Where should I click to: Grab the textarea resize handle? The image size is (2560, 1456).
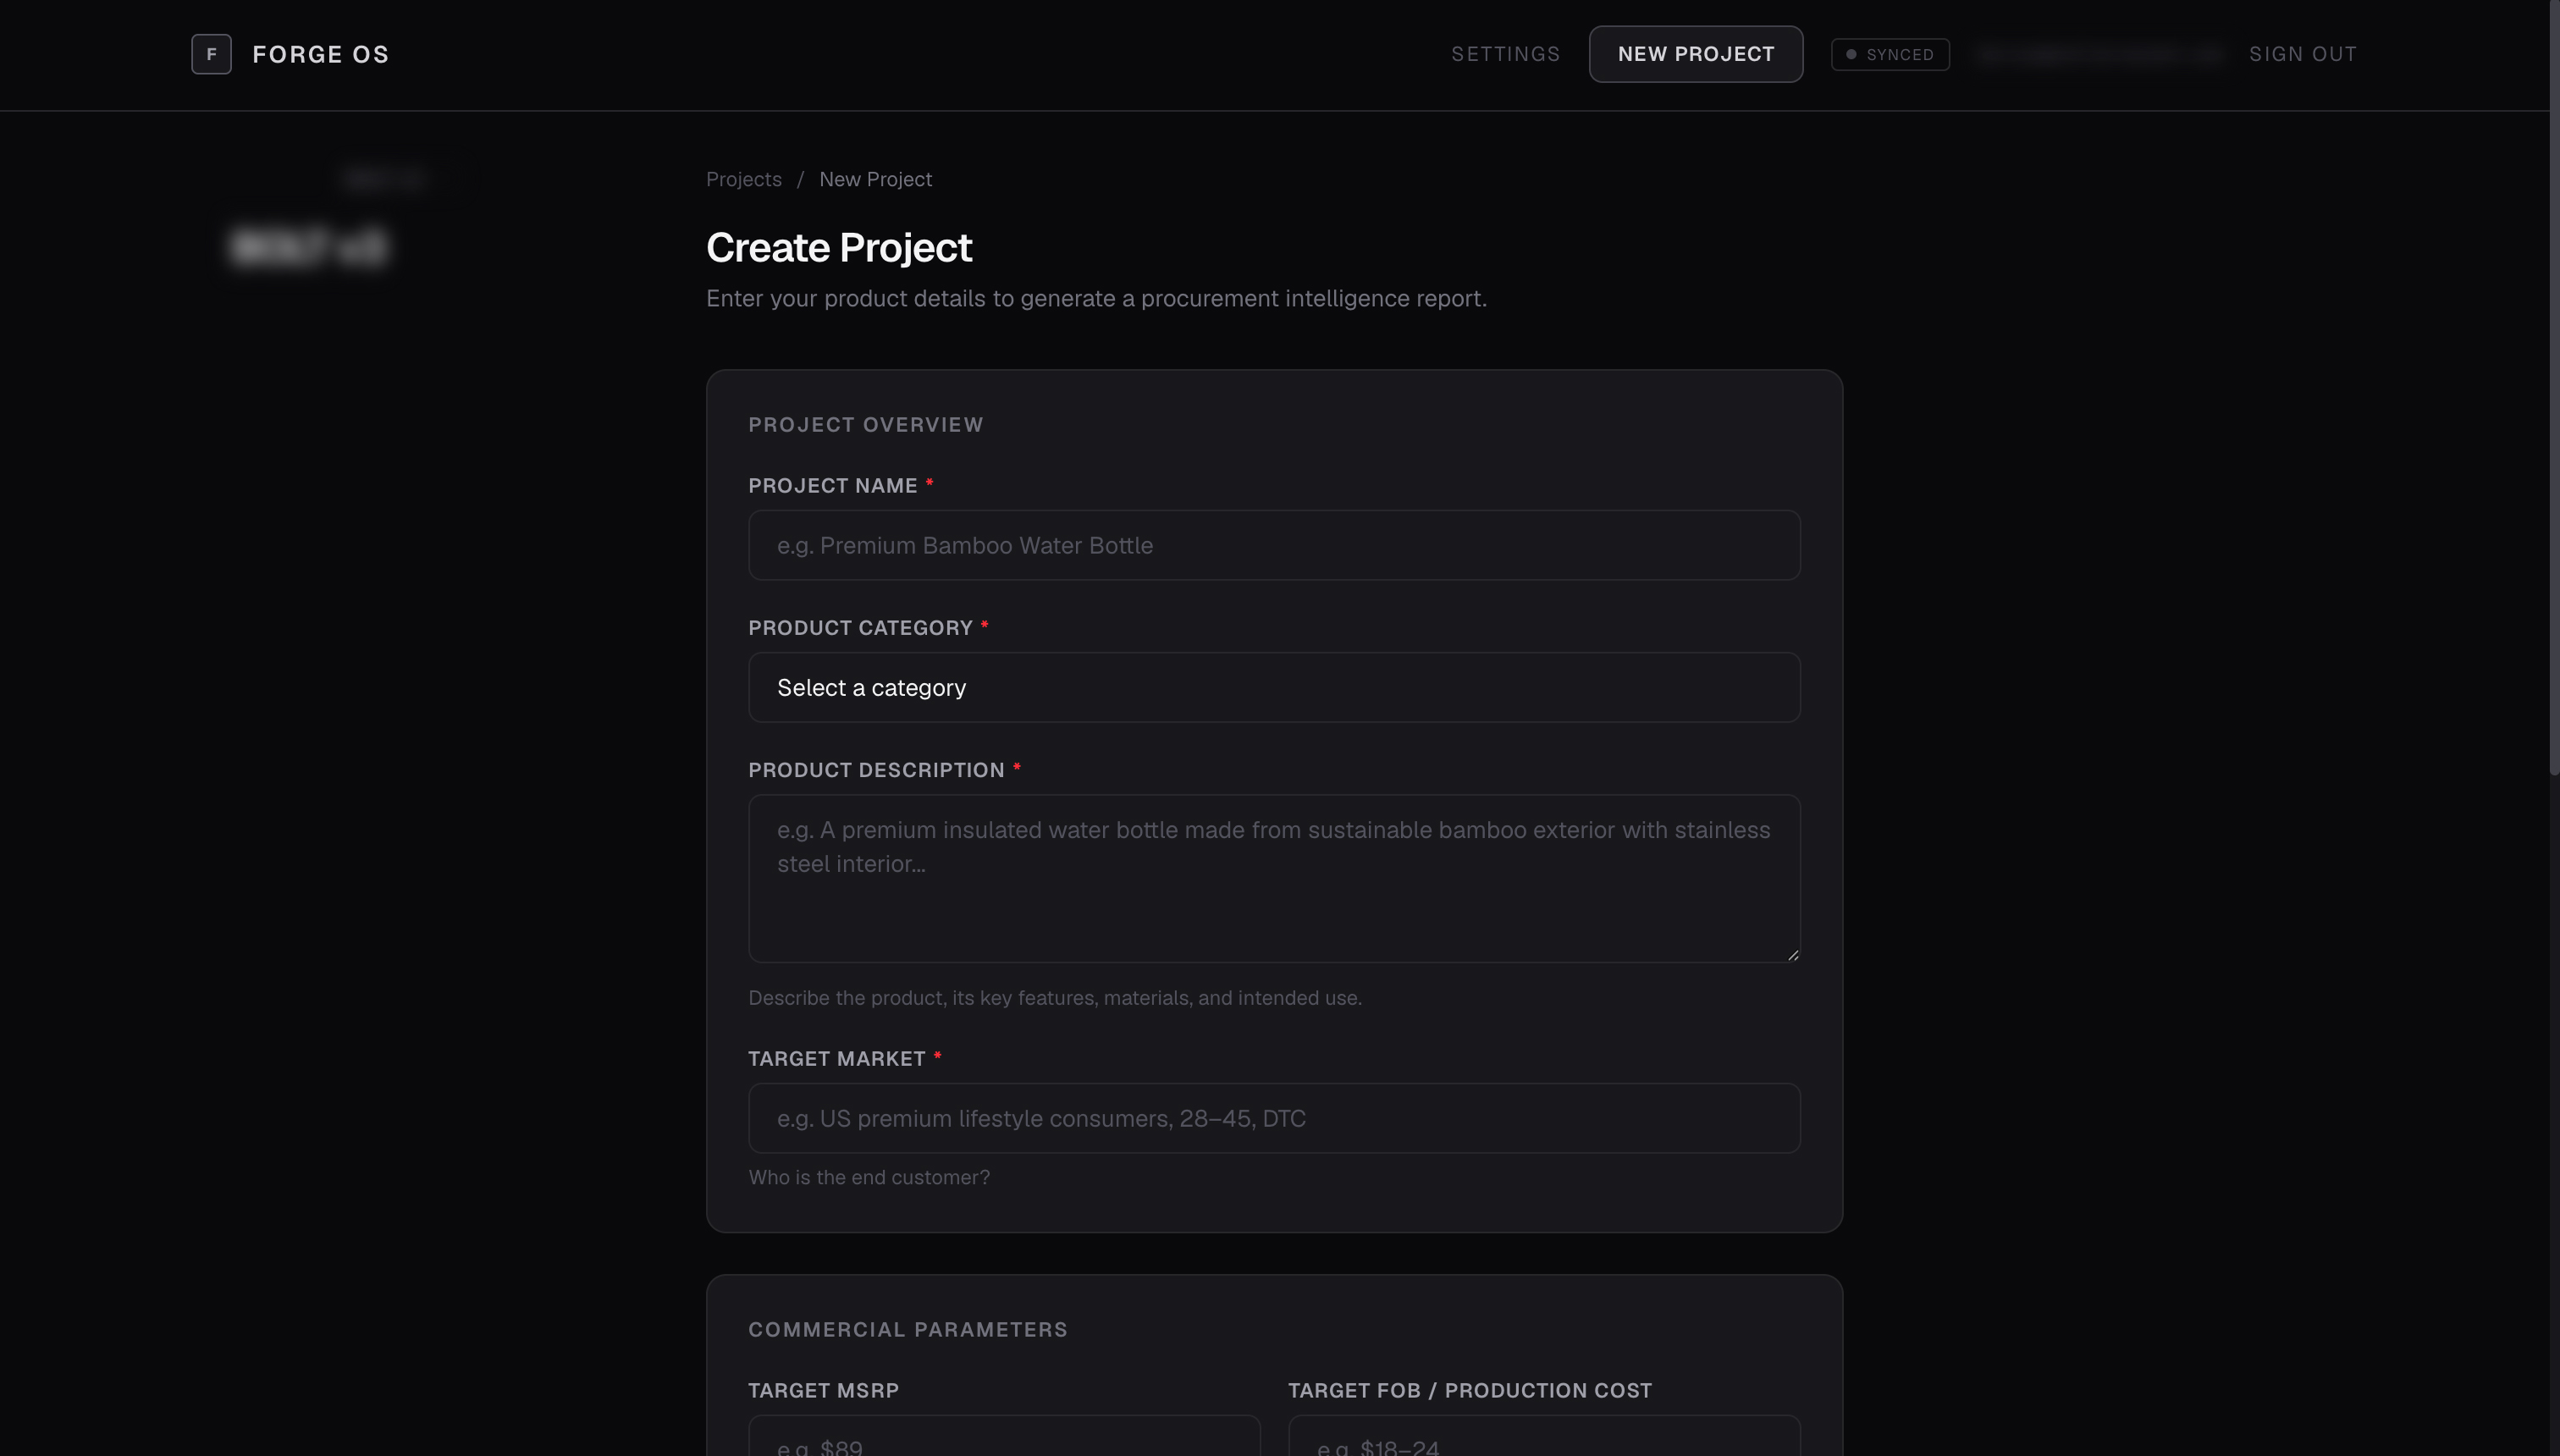pyautogui.click(x=1792, y=955)
